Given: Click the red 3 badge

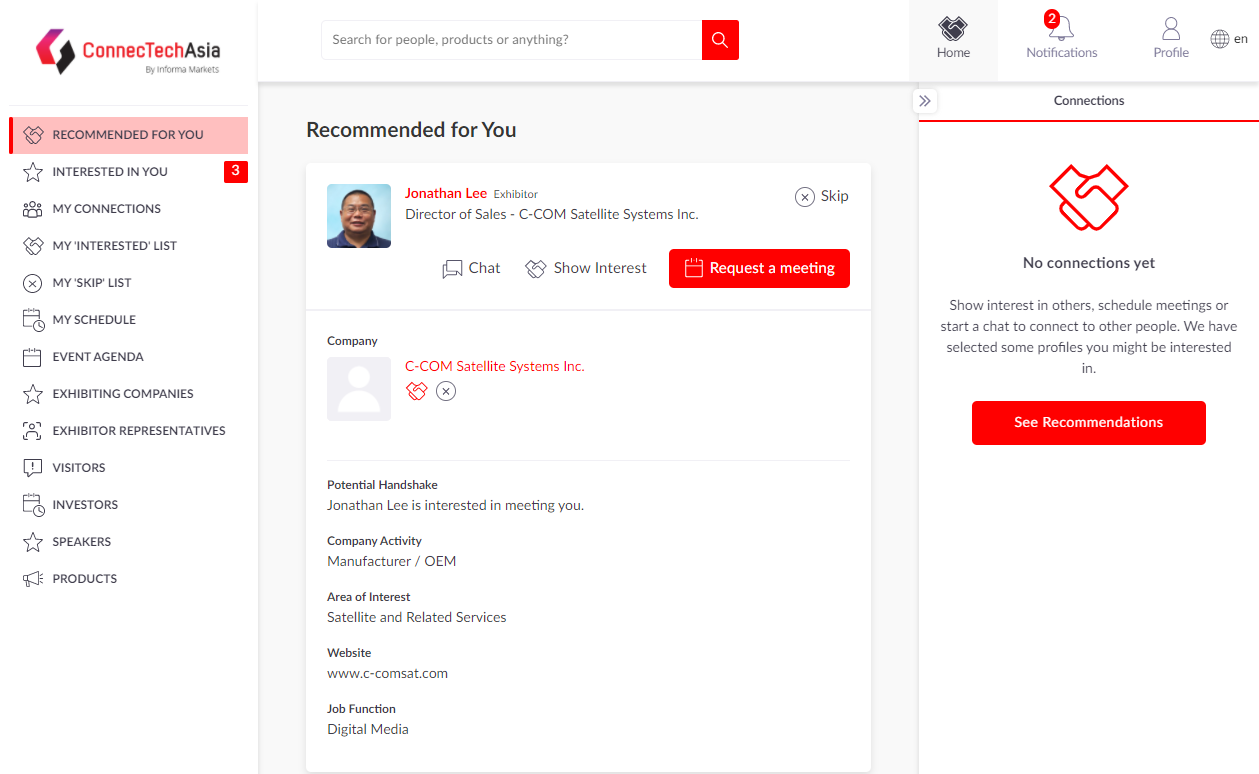Looking at the screenshot, I should click(x=235, y=172).
